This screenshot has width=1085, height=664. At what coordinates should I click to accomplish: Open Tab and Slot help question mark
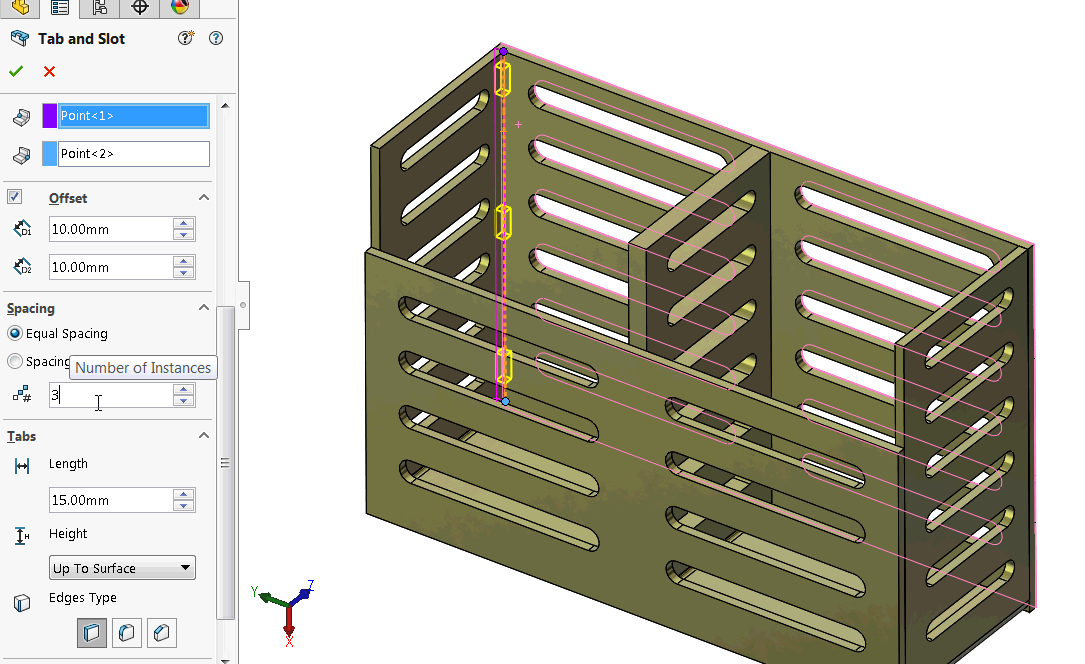[216, 38]
